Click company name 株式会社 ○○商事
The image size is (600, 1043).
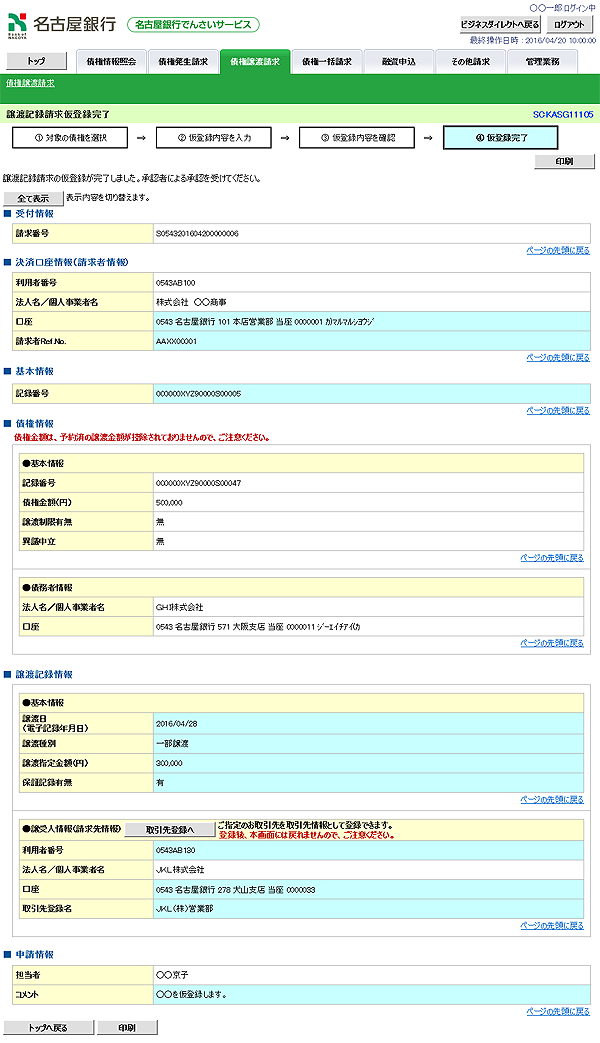(x=191, y=303)
